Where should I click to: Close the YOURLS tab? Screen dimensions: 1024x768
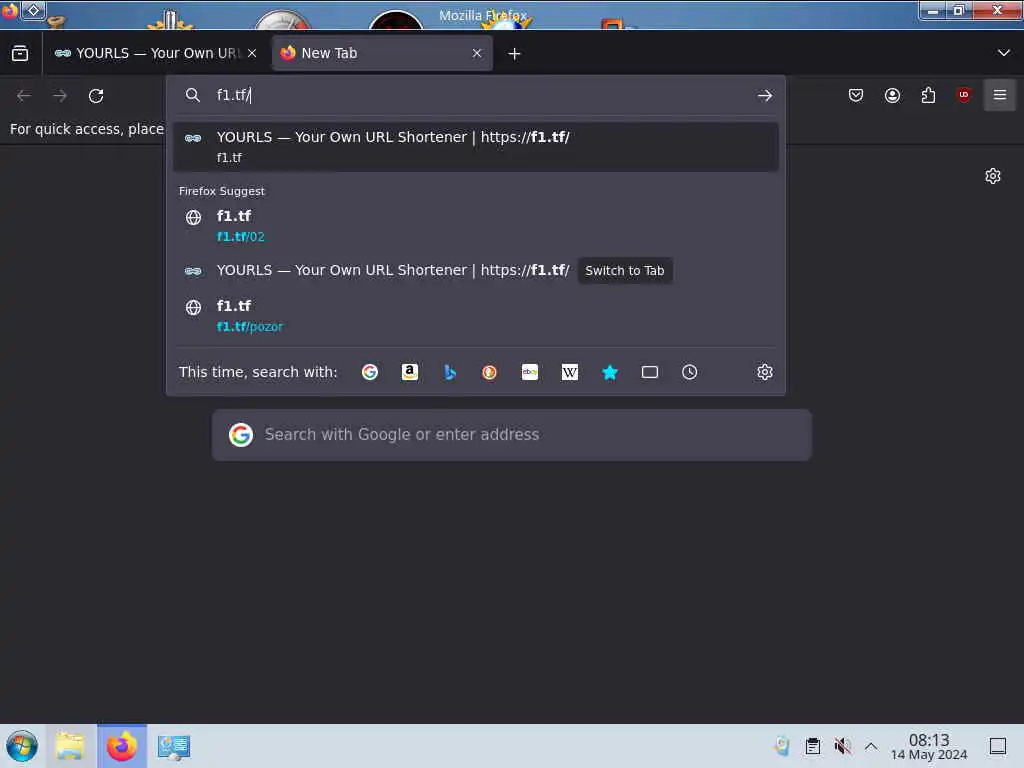[252, 54]
